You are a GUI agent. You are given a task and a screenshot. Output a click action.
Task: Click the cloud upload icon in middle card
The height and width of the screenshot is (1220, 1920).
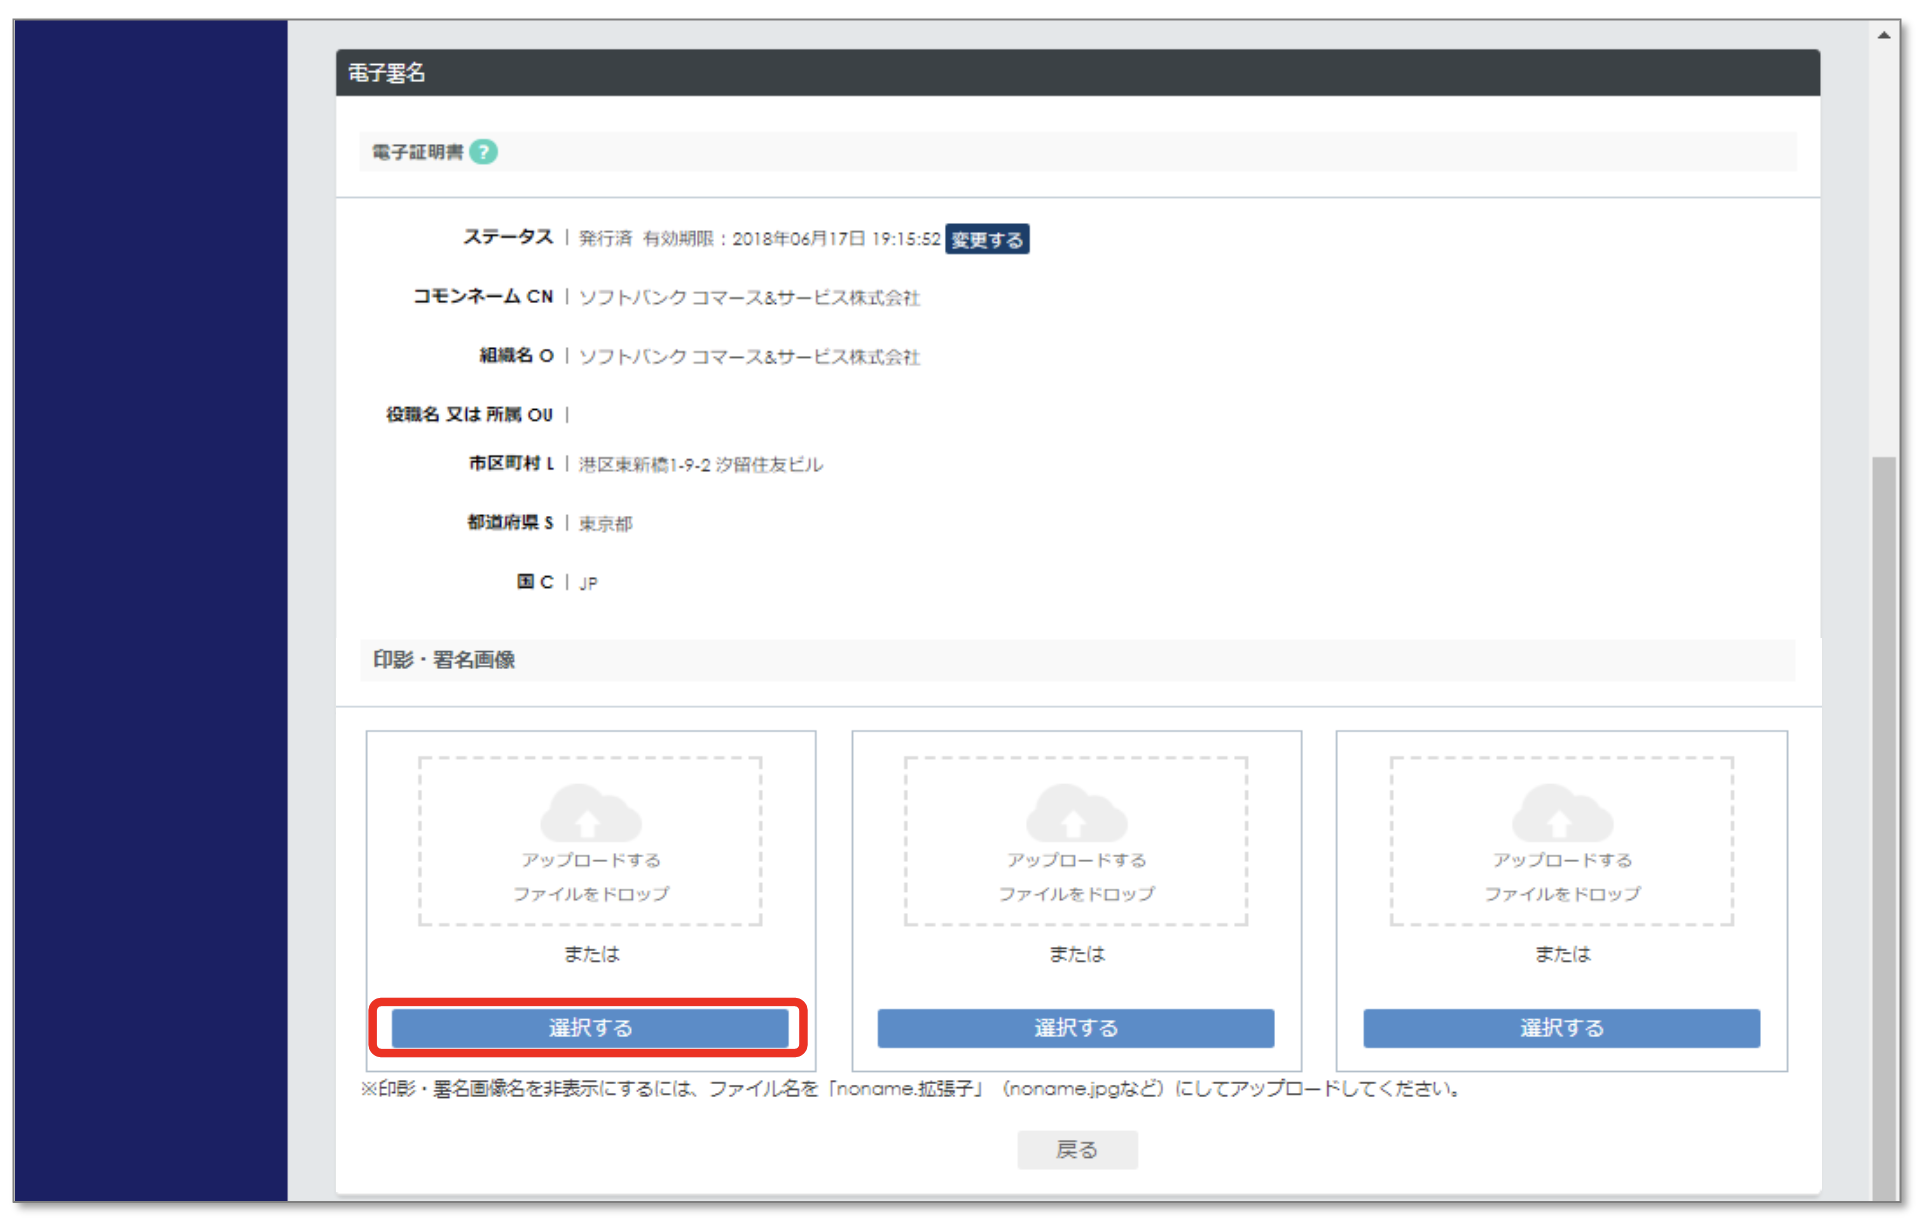1076,812
